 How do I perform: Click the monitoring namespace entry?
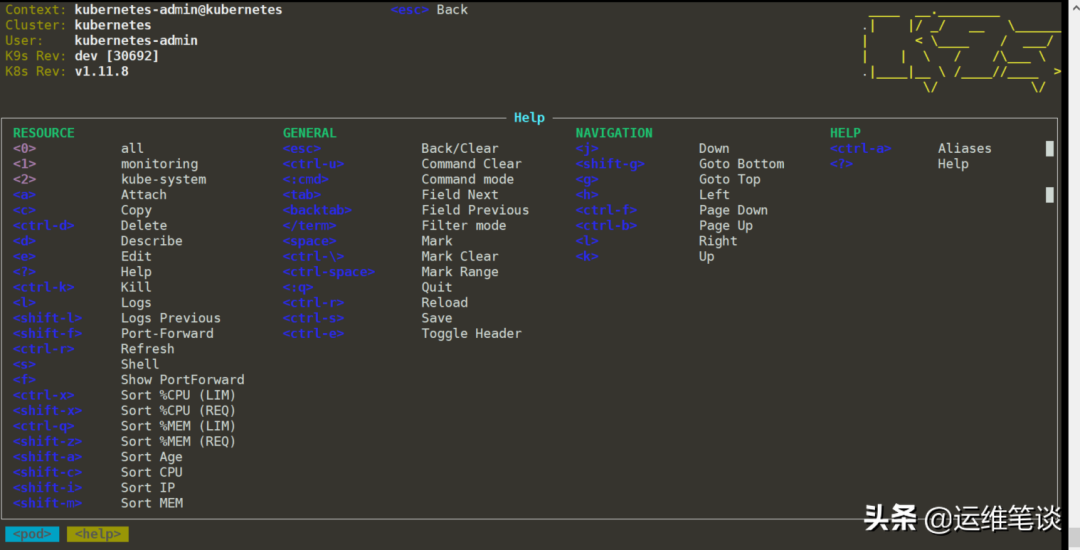click(159, 164)
